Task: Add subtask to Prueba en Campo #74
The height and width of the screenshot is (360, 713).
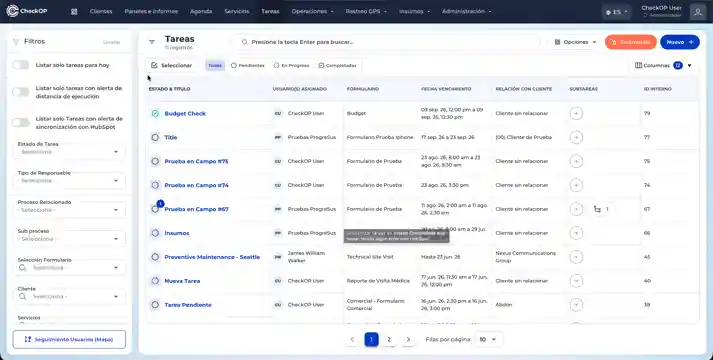Action: click(x=576, y=185)
